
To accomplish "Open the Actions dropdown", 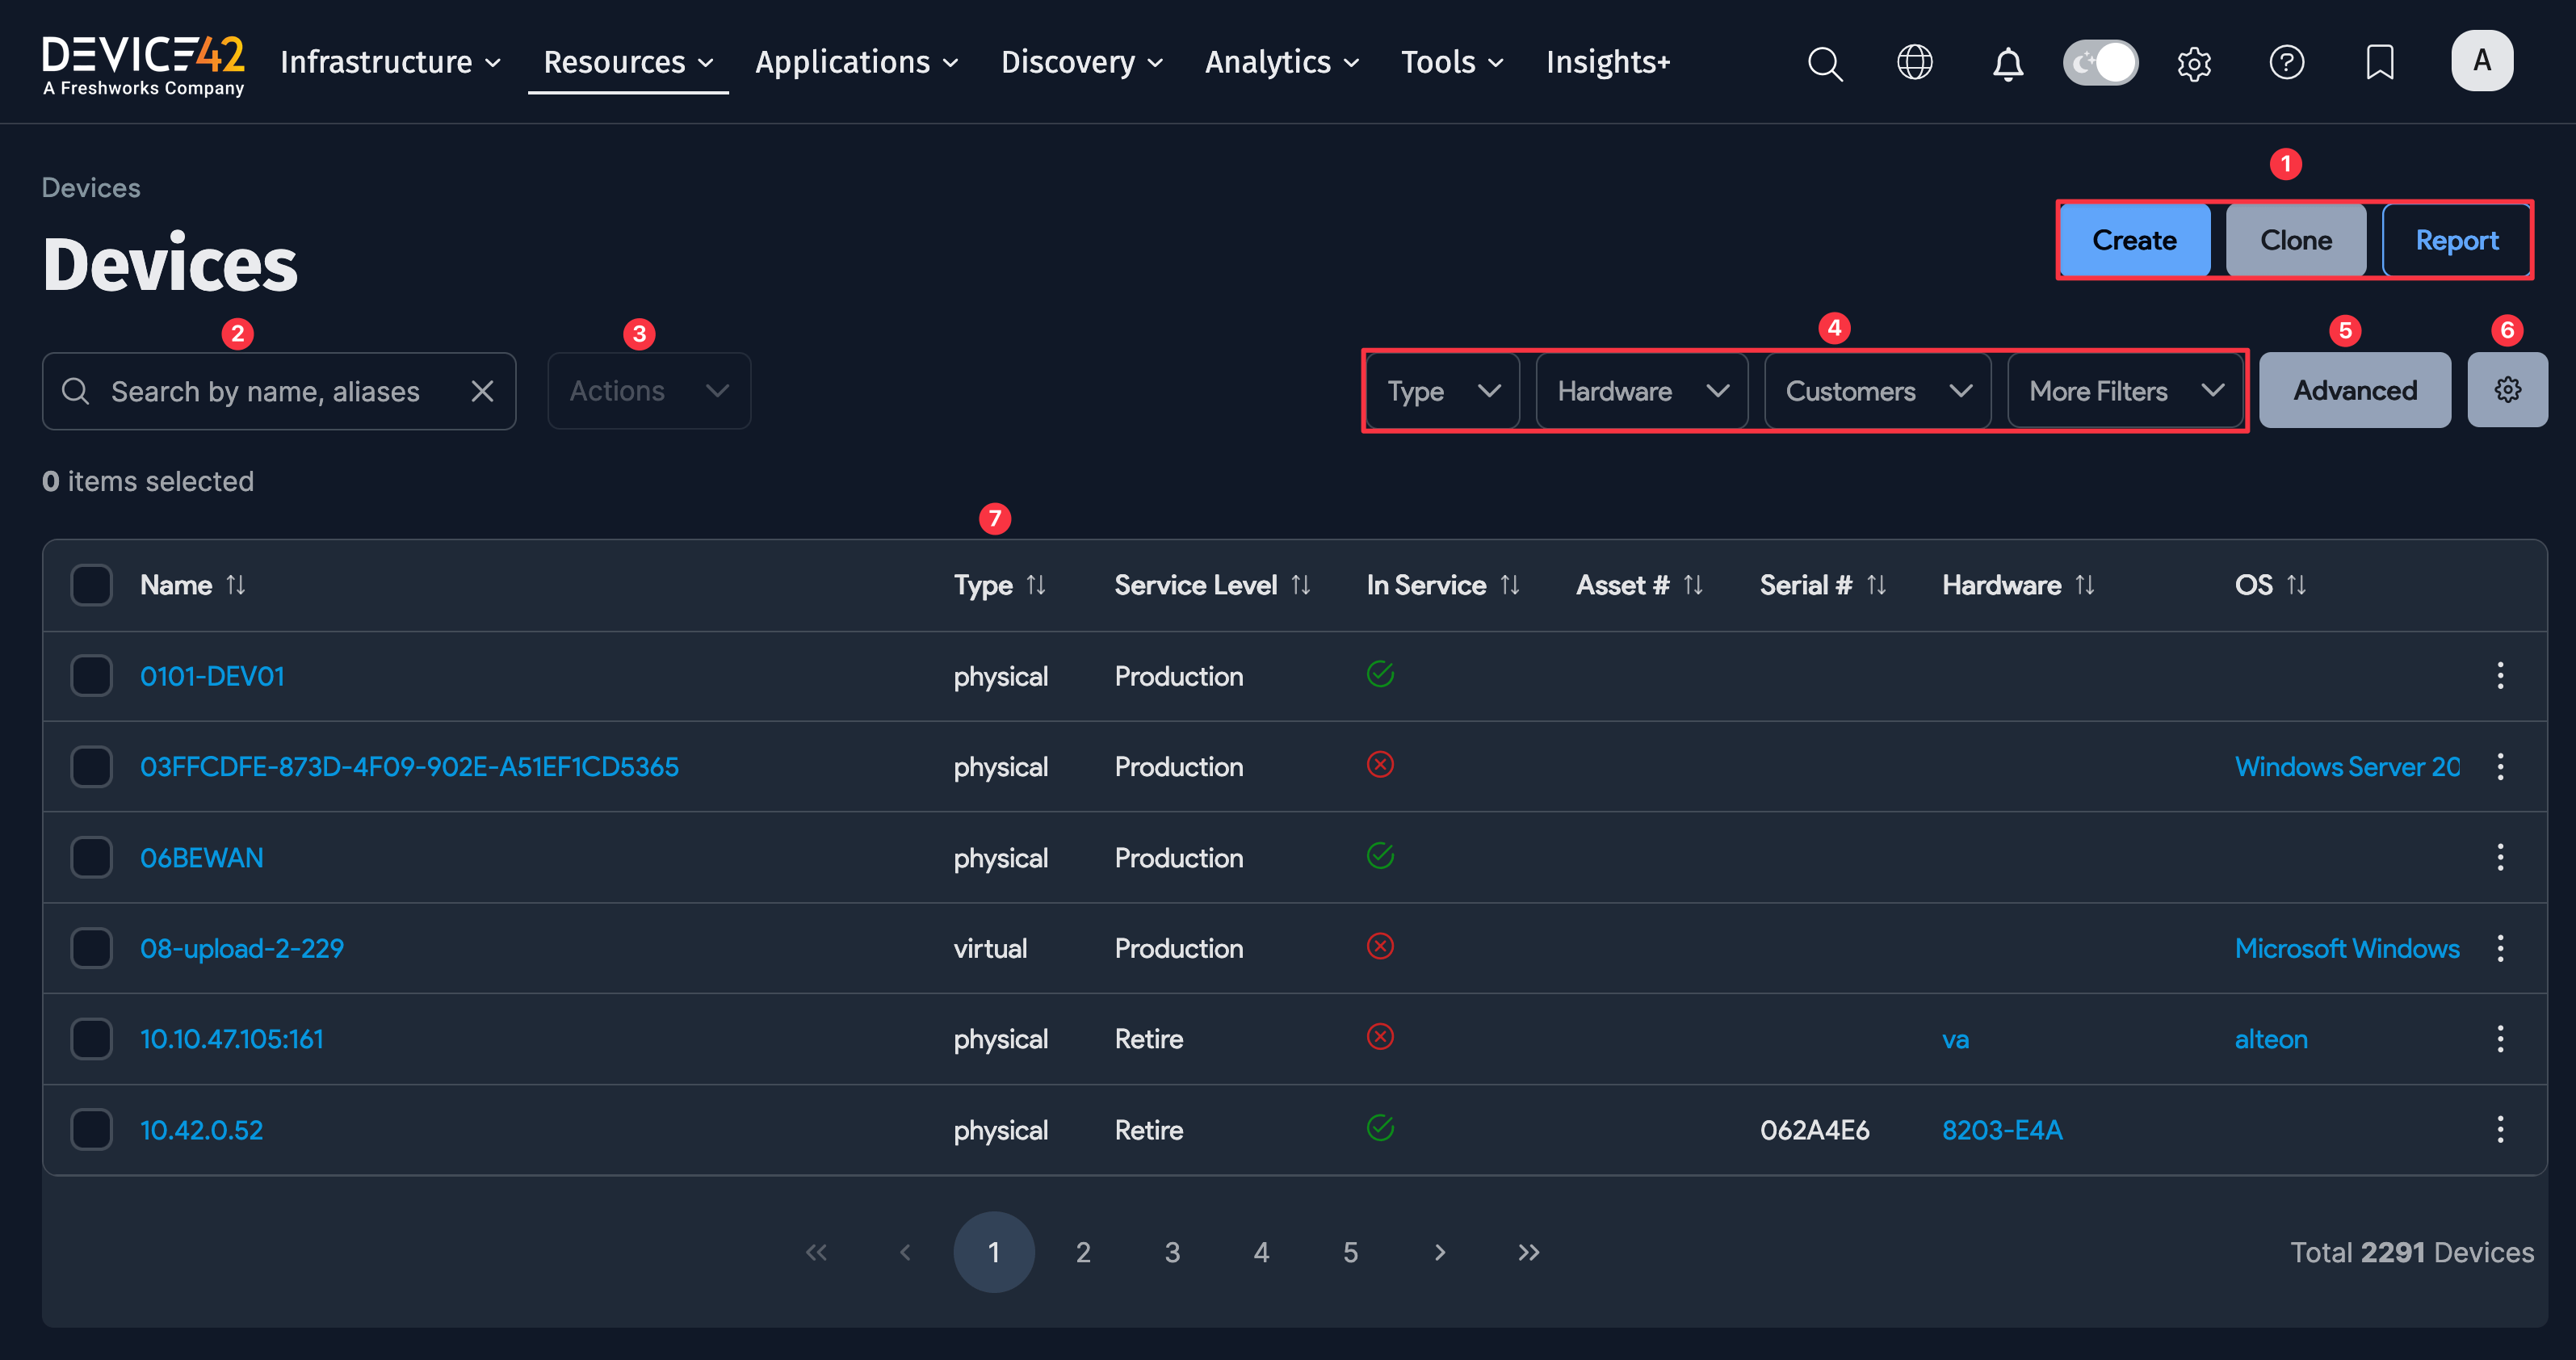I will point(648,390).
